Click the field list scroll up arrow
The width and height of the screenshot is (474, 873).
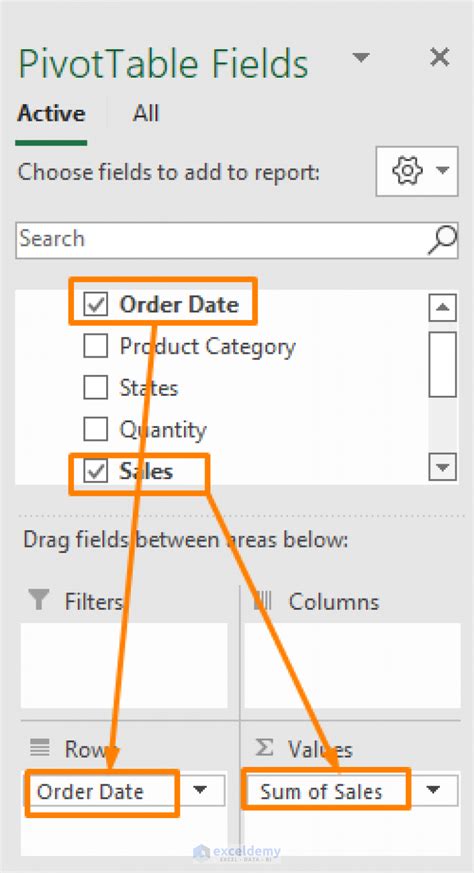point(443,307)
